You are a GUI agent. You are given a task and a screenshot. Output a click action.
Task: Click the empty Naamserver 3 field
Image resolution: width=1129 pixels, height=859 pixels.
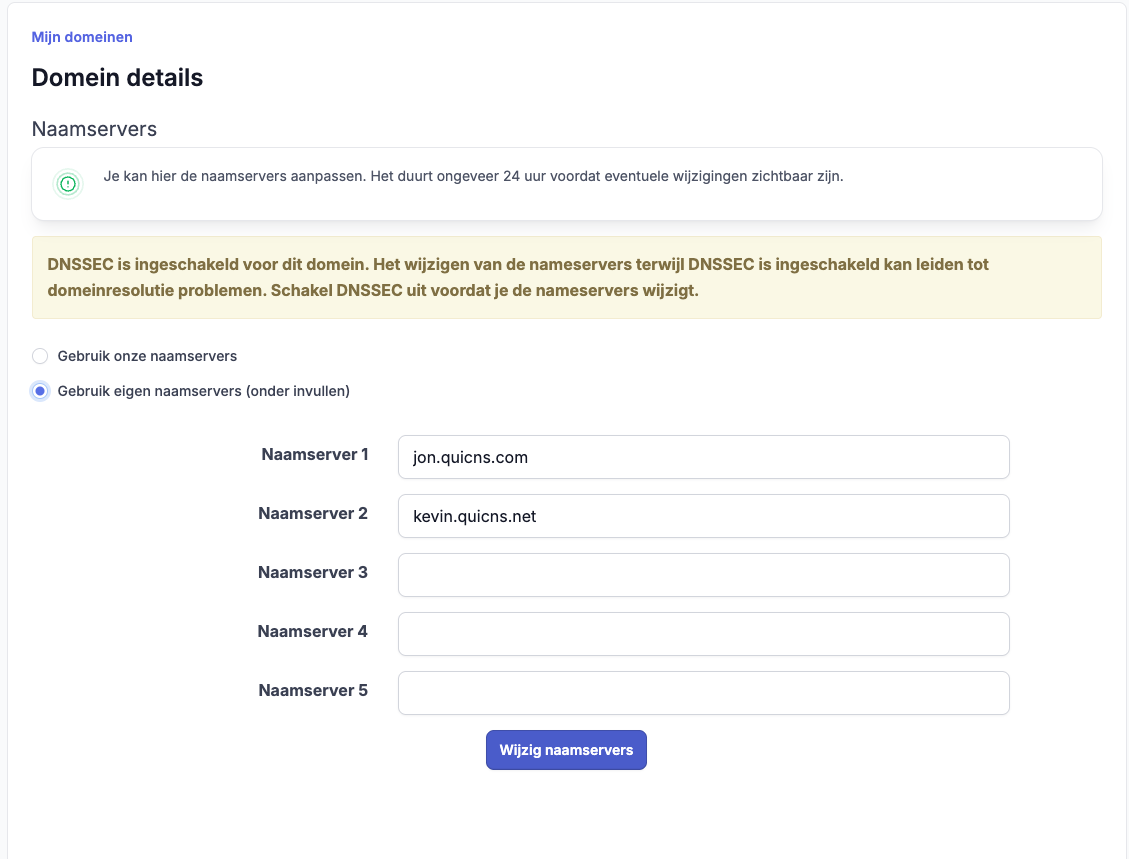point(703,575)
